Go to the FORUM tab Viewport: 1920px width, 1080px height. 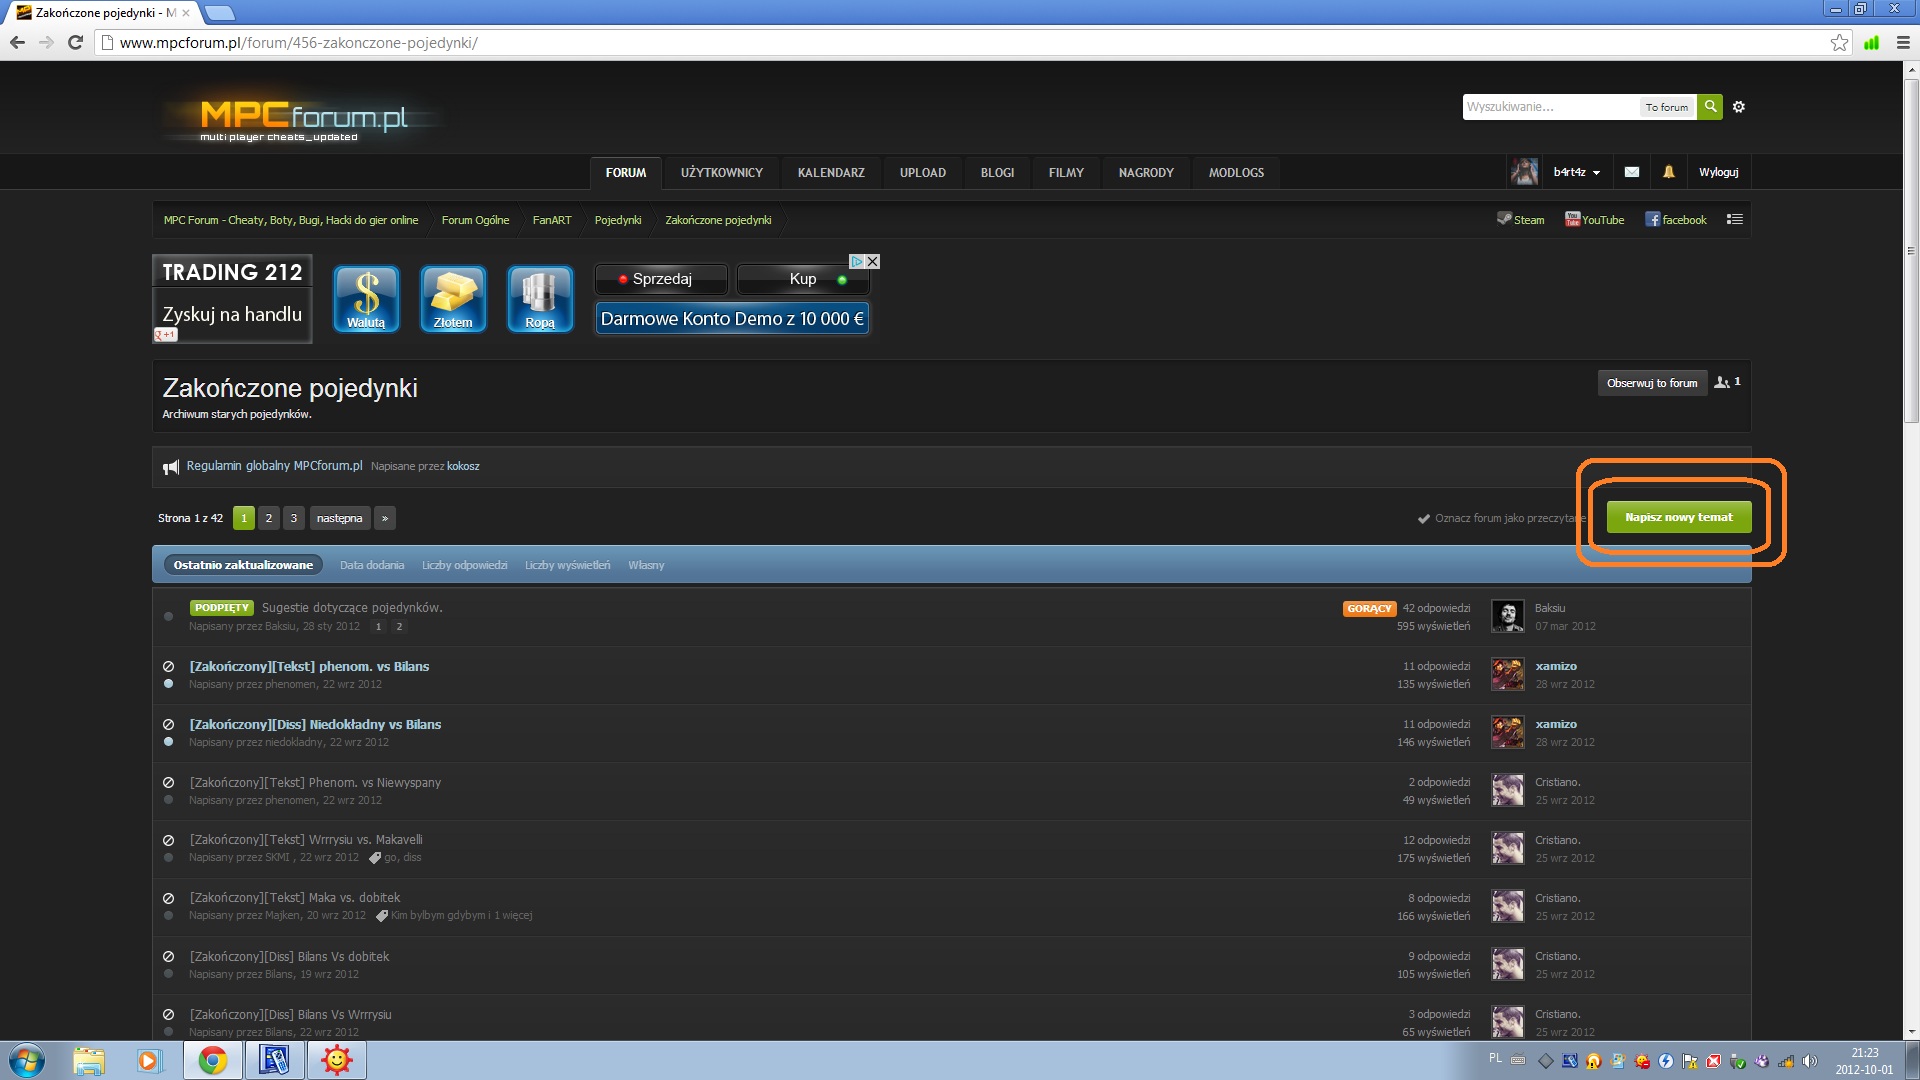point(626,173)
